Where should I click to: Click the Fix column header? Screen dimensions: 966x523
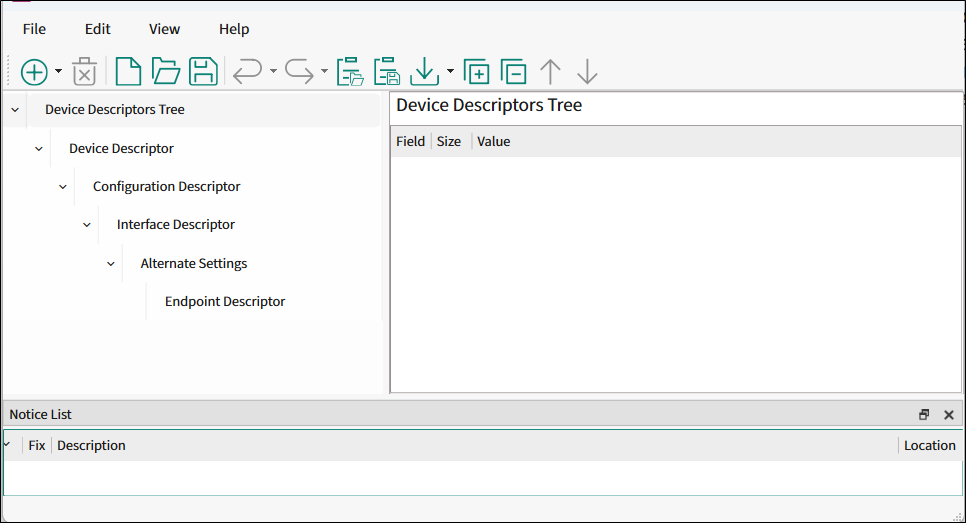click(37, 445)
